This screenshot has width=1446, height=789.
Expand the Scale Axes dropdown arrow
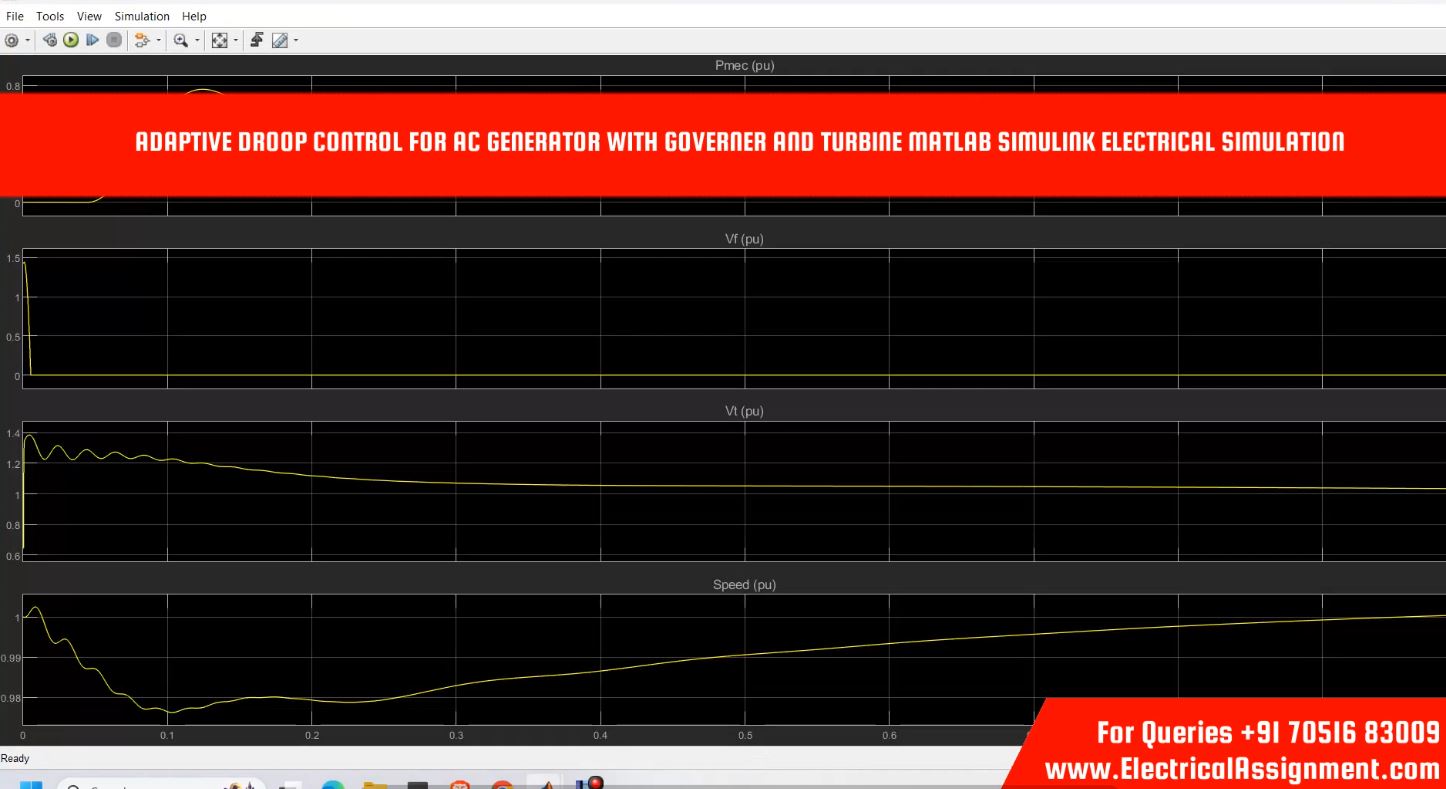236,40
